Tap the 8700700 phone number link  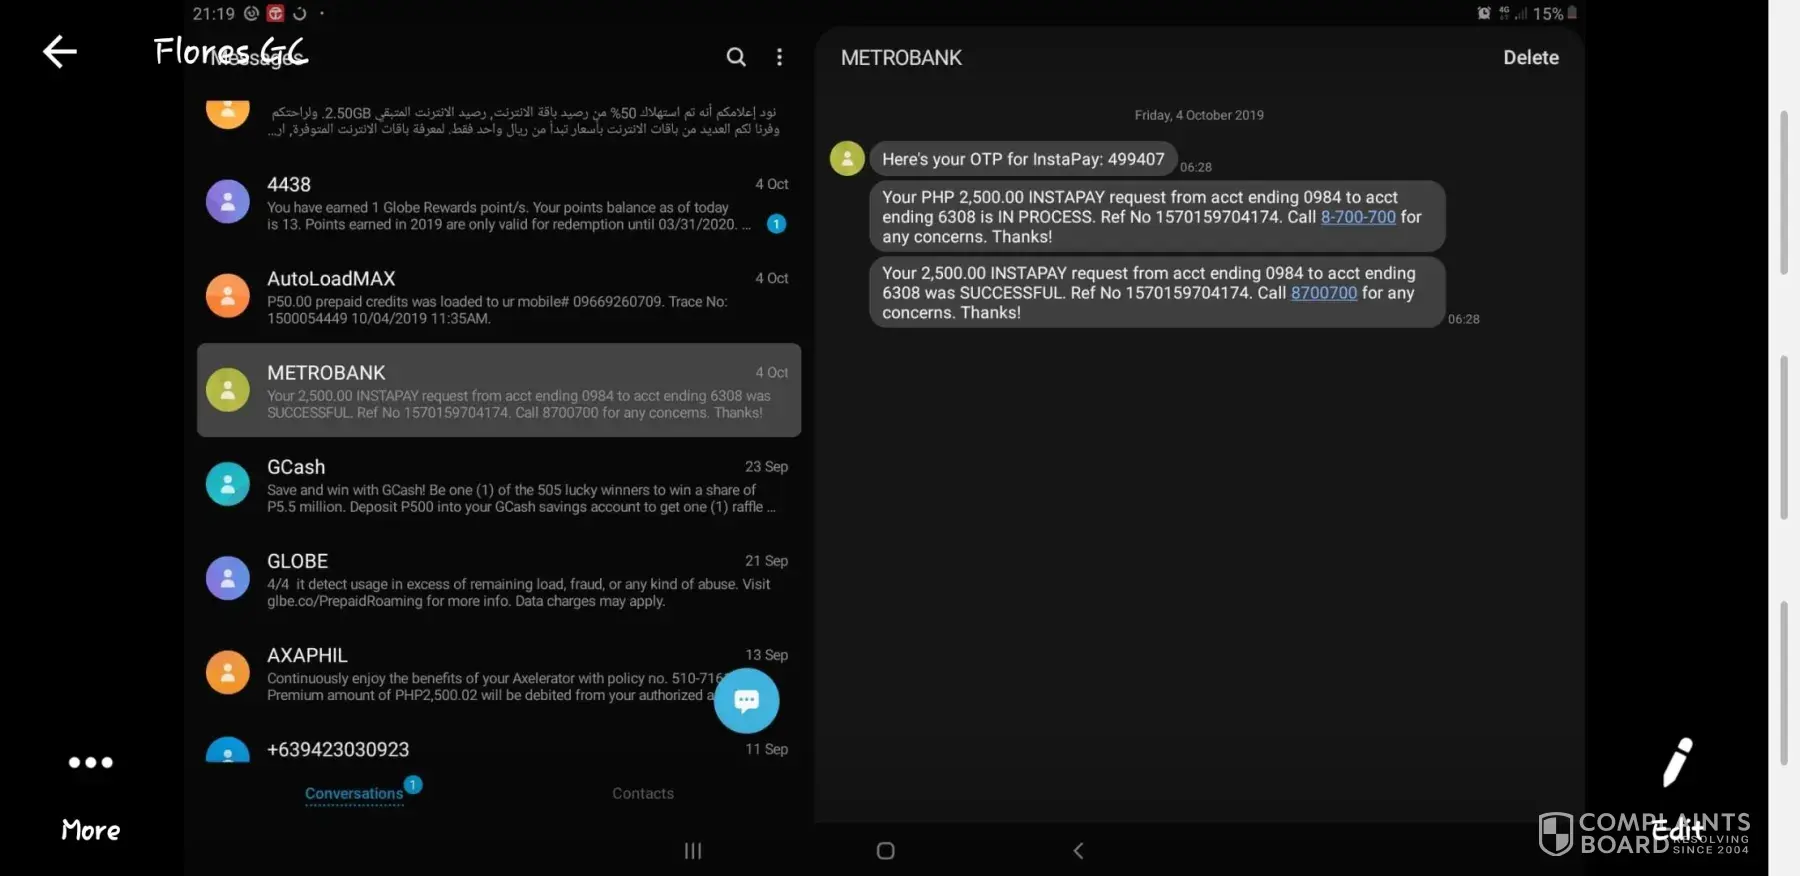click(x=1324, y=293)
